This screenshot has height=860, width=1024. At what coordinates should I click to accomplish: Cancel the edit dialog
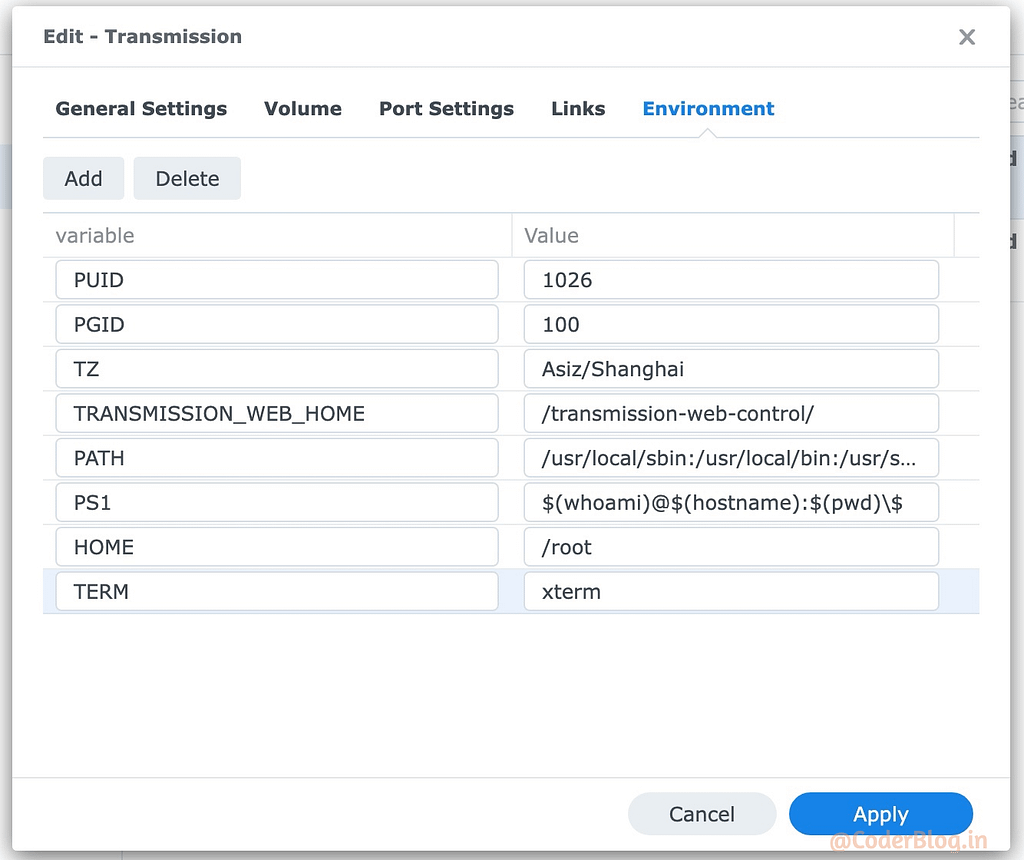702,814
